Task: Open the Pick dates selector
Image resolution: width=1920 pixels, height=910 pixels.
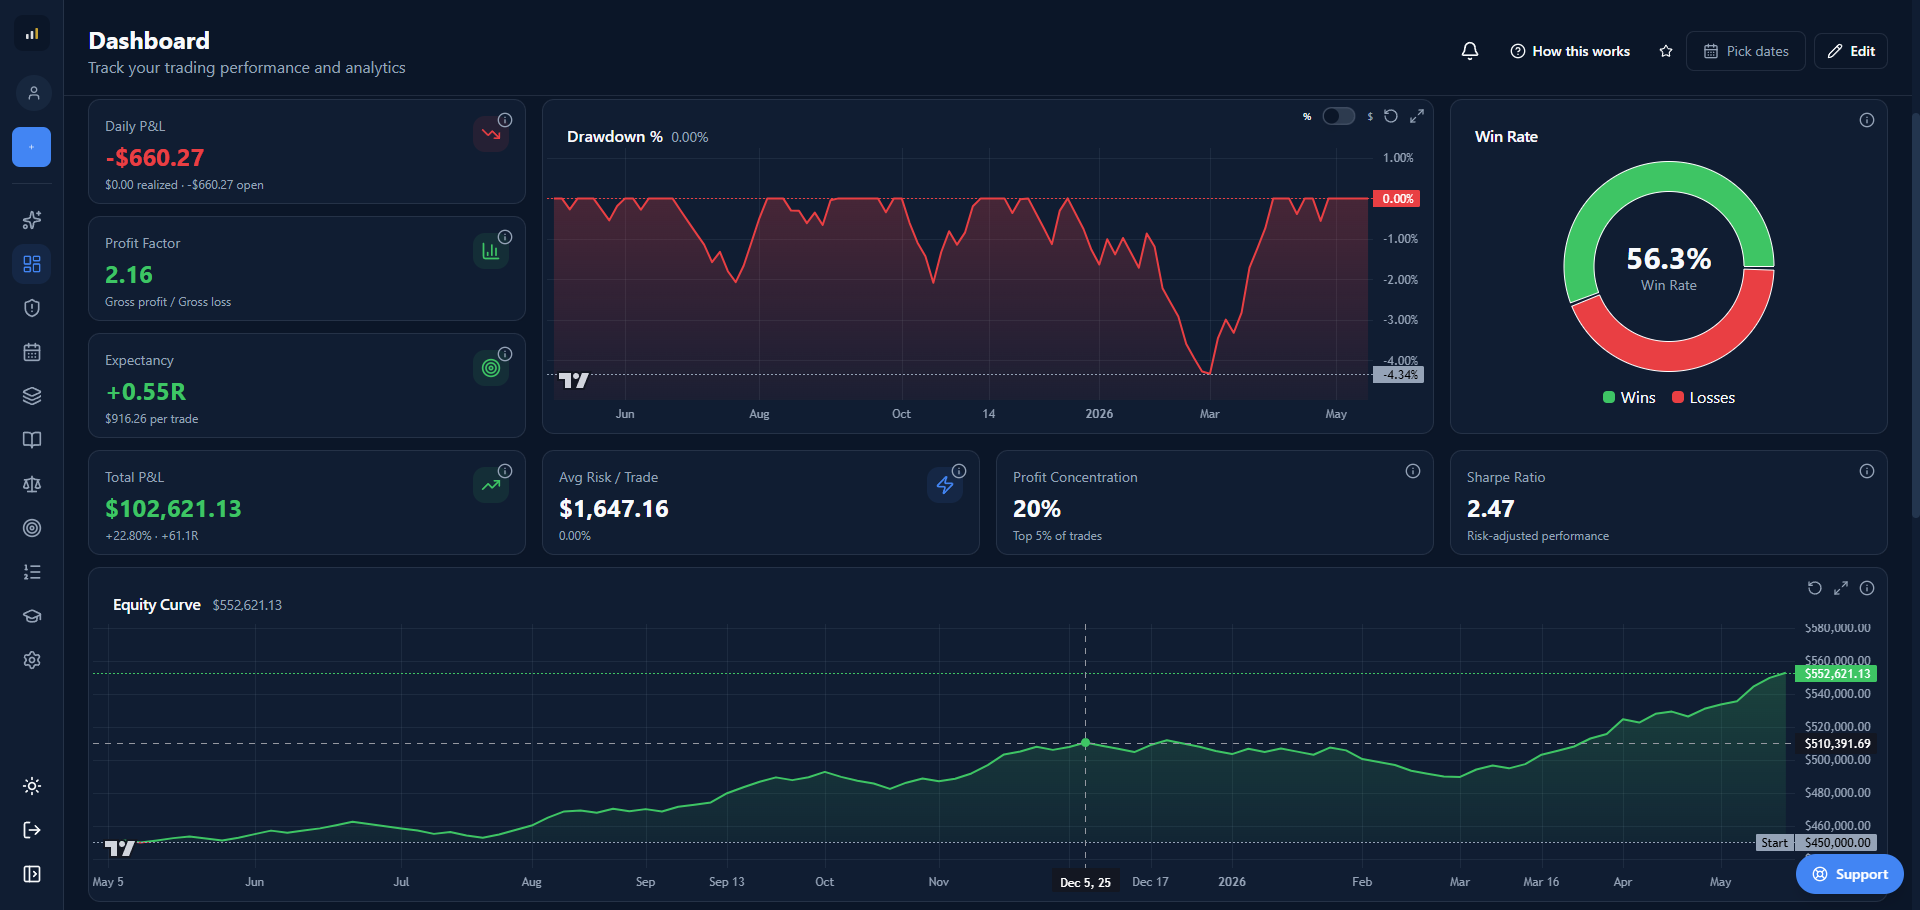Action: point(1746,51)
